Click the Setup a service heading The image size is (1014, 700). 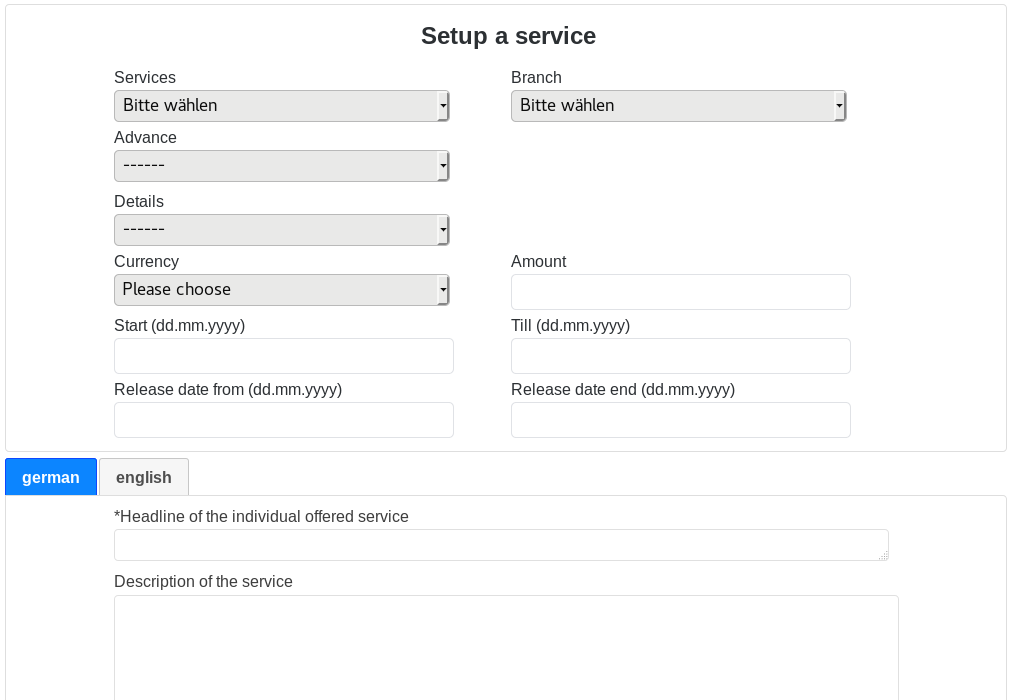508,36
